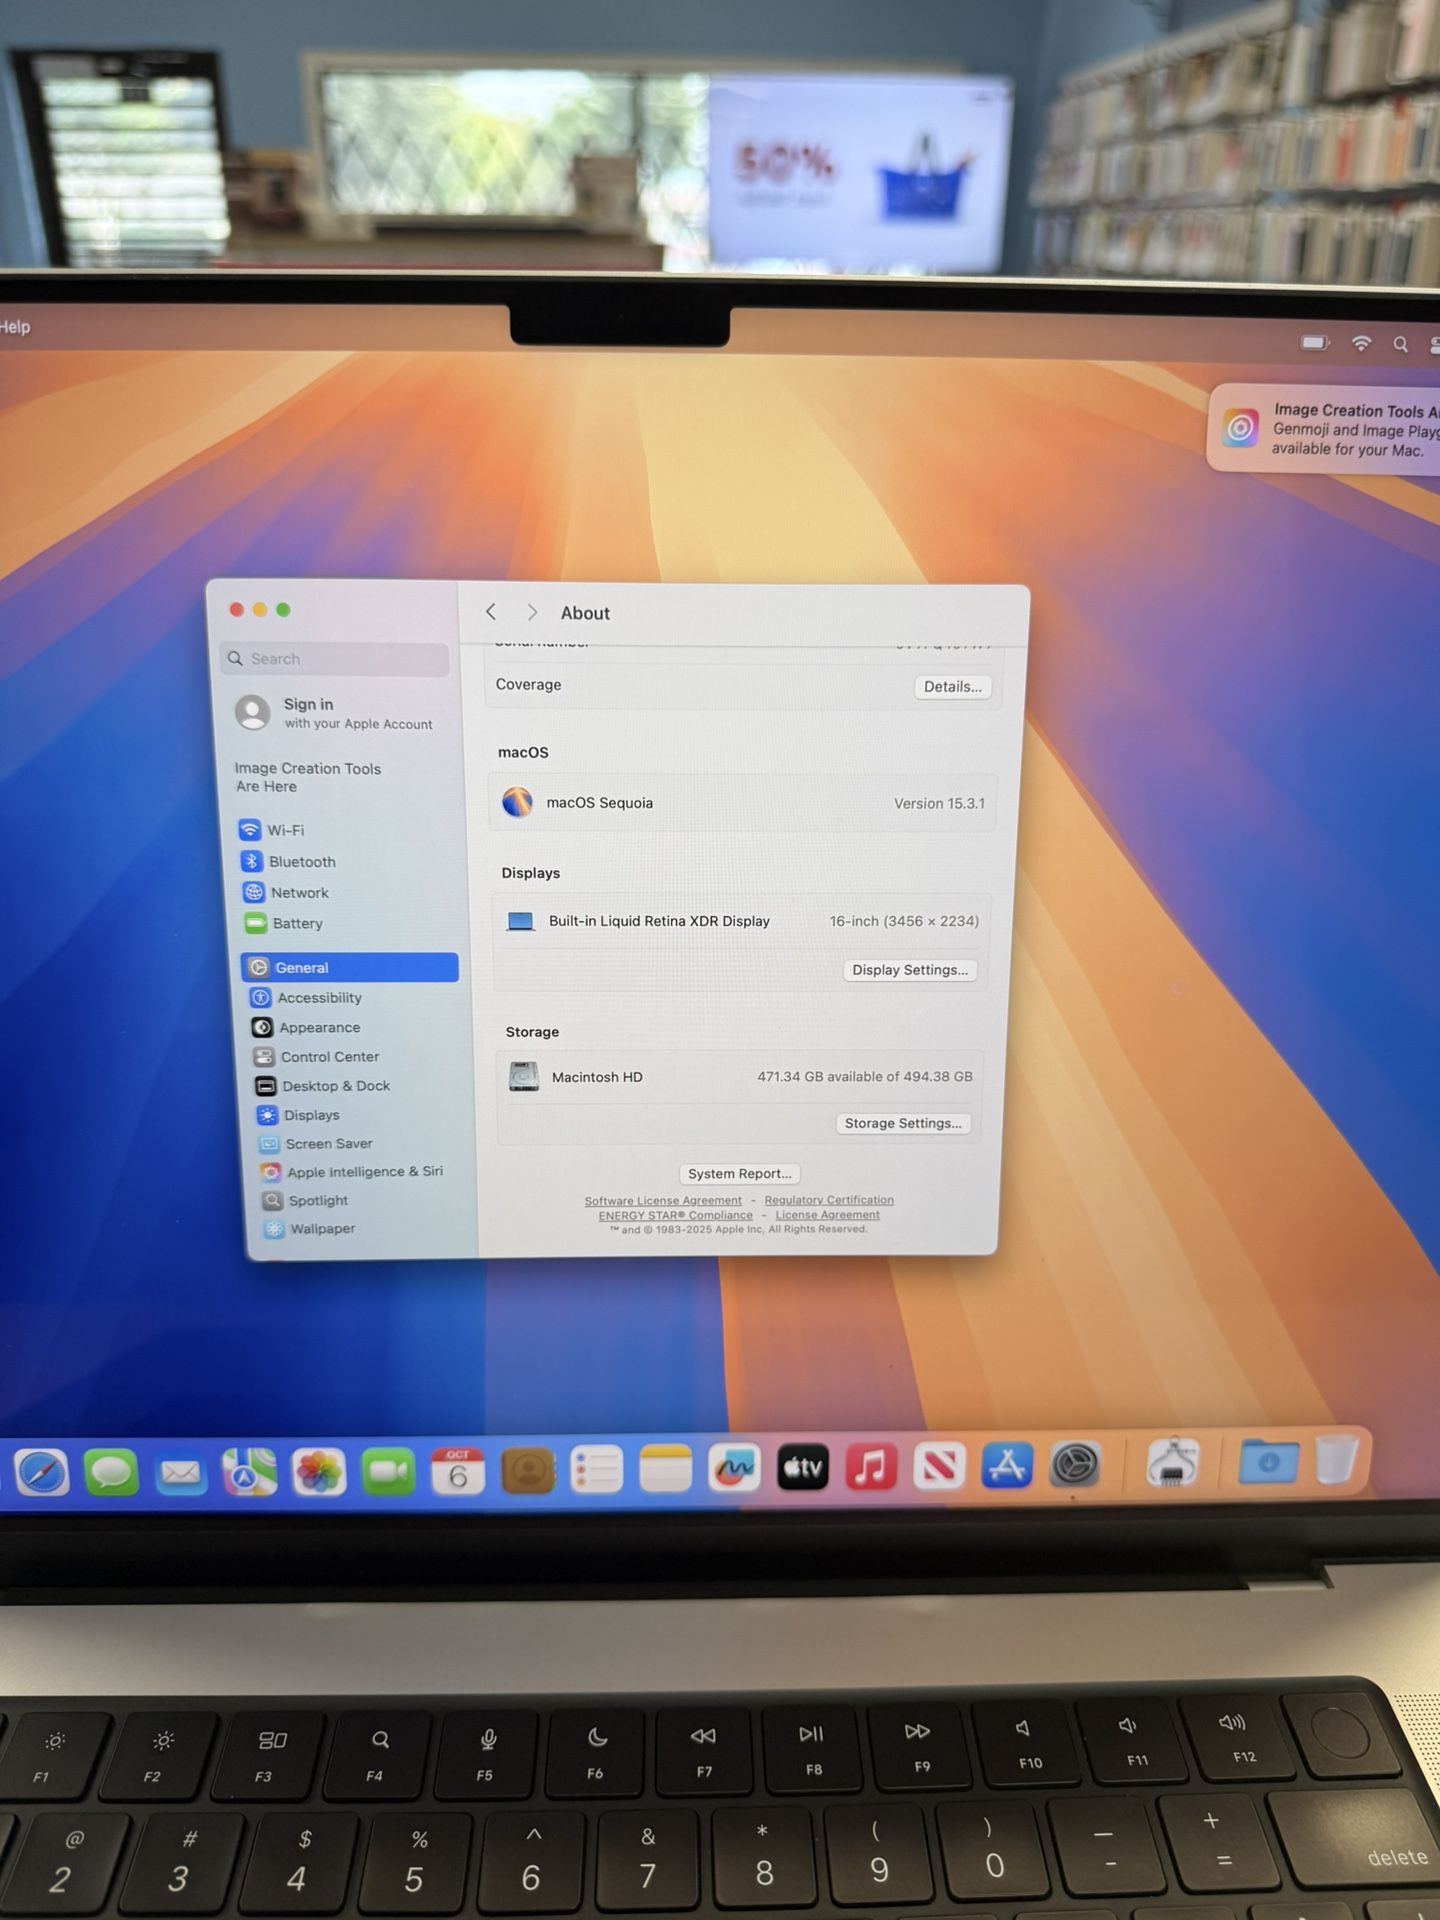Open Image Creation Tools Are Here notice
Screen dimensions: 1440x1920
point(308,777)
